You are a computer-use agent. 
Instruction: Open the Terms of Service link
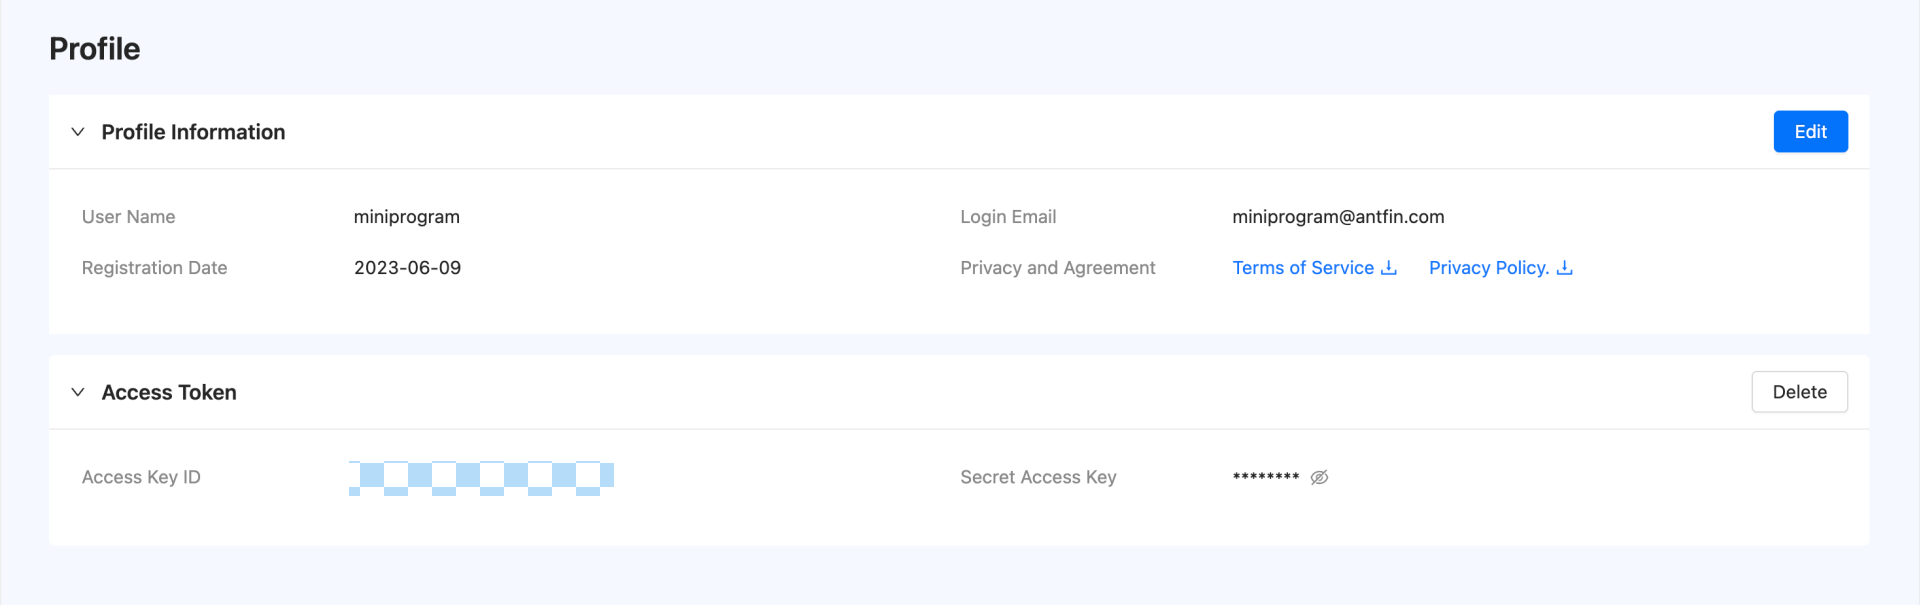tap(1302, 268)
